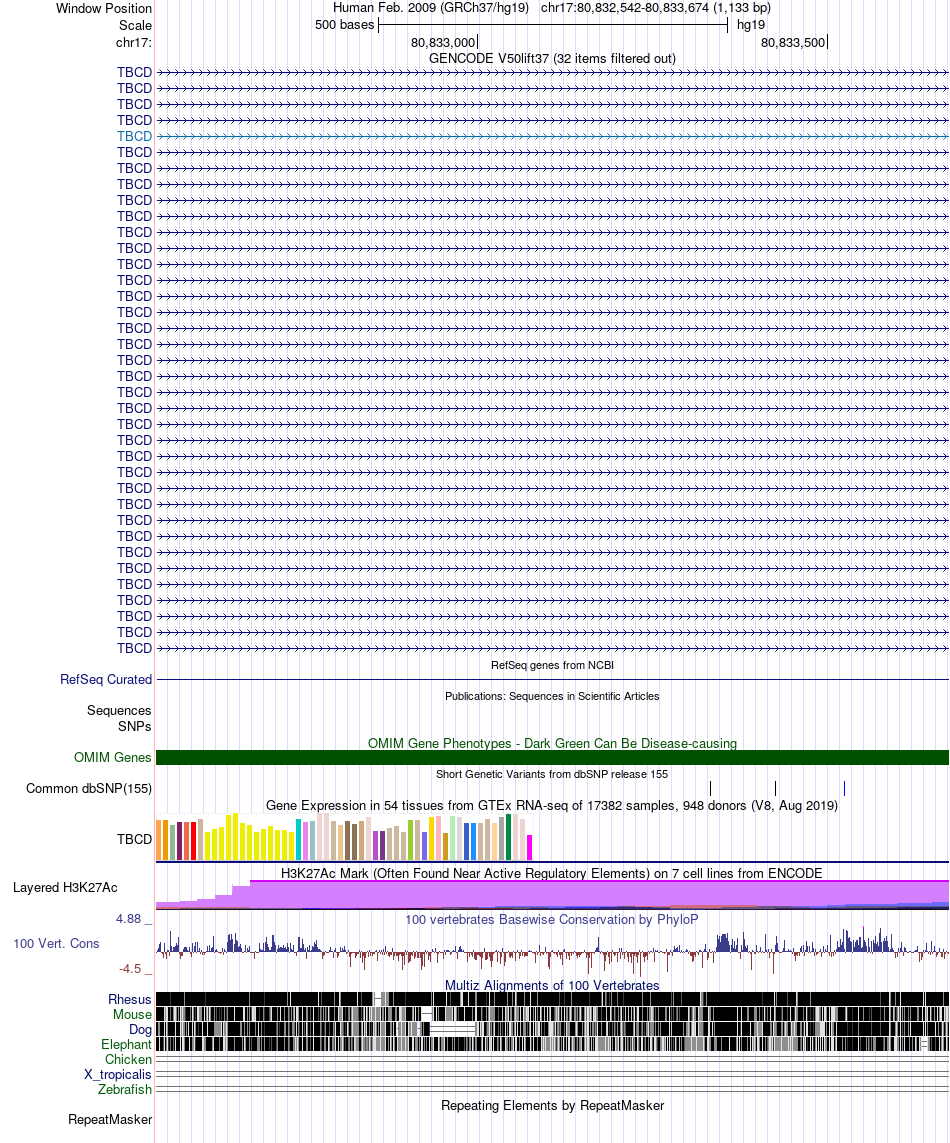Screen dimensions: 950x1143
Task: Click the Rhesus alignment row
Action: coord(553,999)
